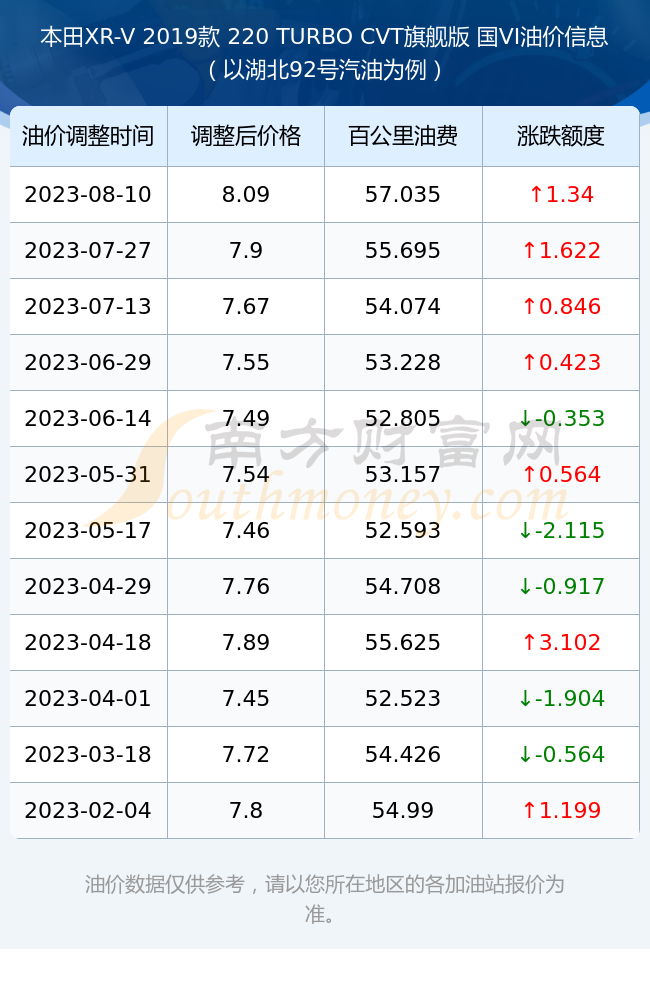Select the 54.99 fuel cost cell
Screen dimensions: 650x1000
[x=403, y=811]
